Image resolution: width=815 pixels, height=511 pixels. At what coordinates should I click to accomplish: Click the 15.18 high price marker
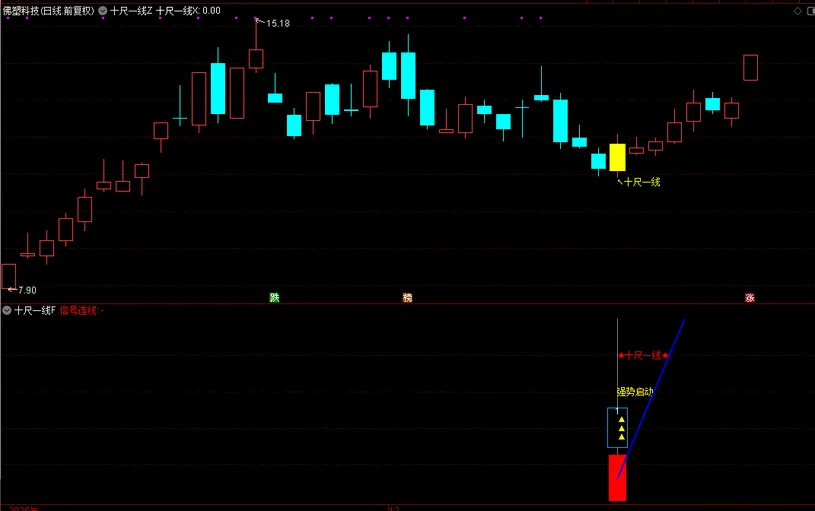tap(277, 23)
